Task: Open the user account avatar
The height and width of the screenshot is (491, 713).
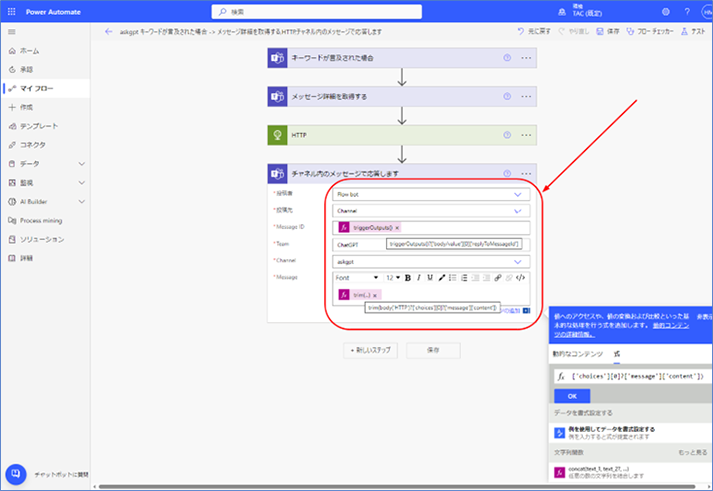Action: [707, 12]
